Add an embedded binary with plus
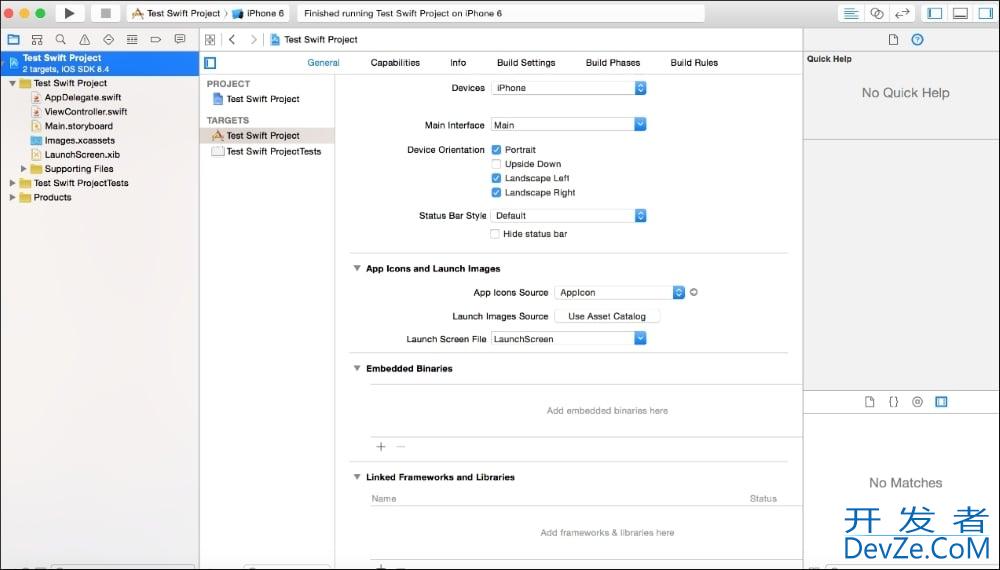Image resolution: width=1000 pixels, height=570 pixels. pyautogui.click(x=381, y=447)
